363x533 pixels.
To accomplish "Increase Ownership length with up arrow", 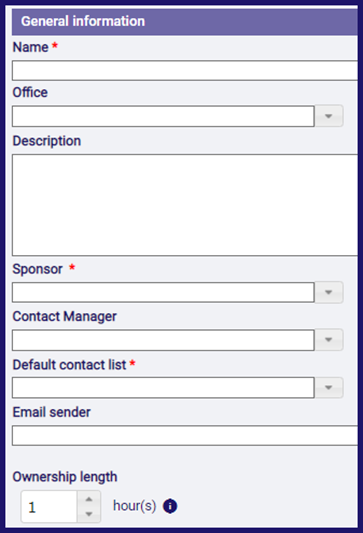I will [89, 499].
